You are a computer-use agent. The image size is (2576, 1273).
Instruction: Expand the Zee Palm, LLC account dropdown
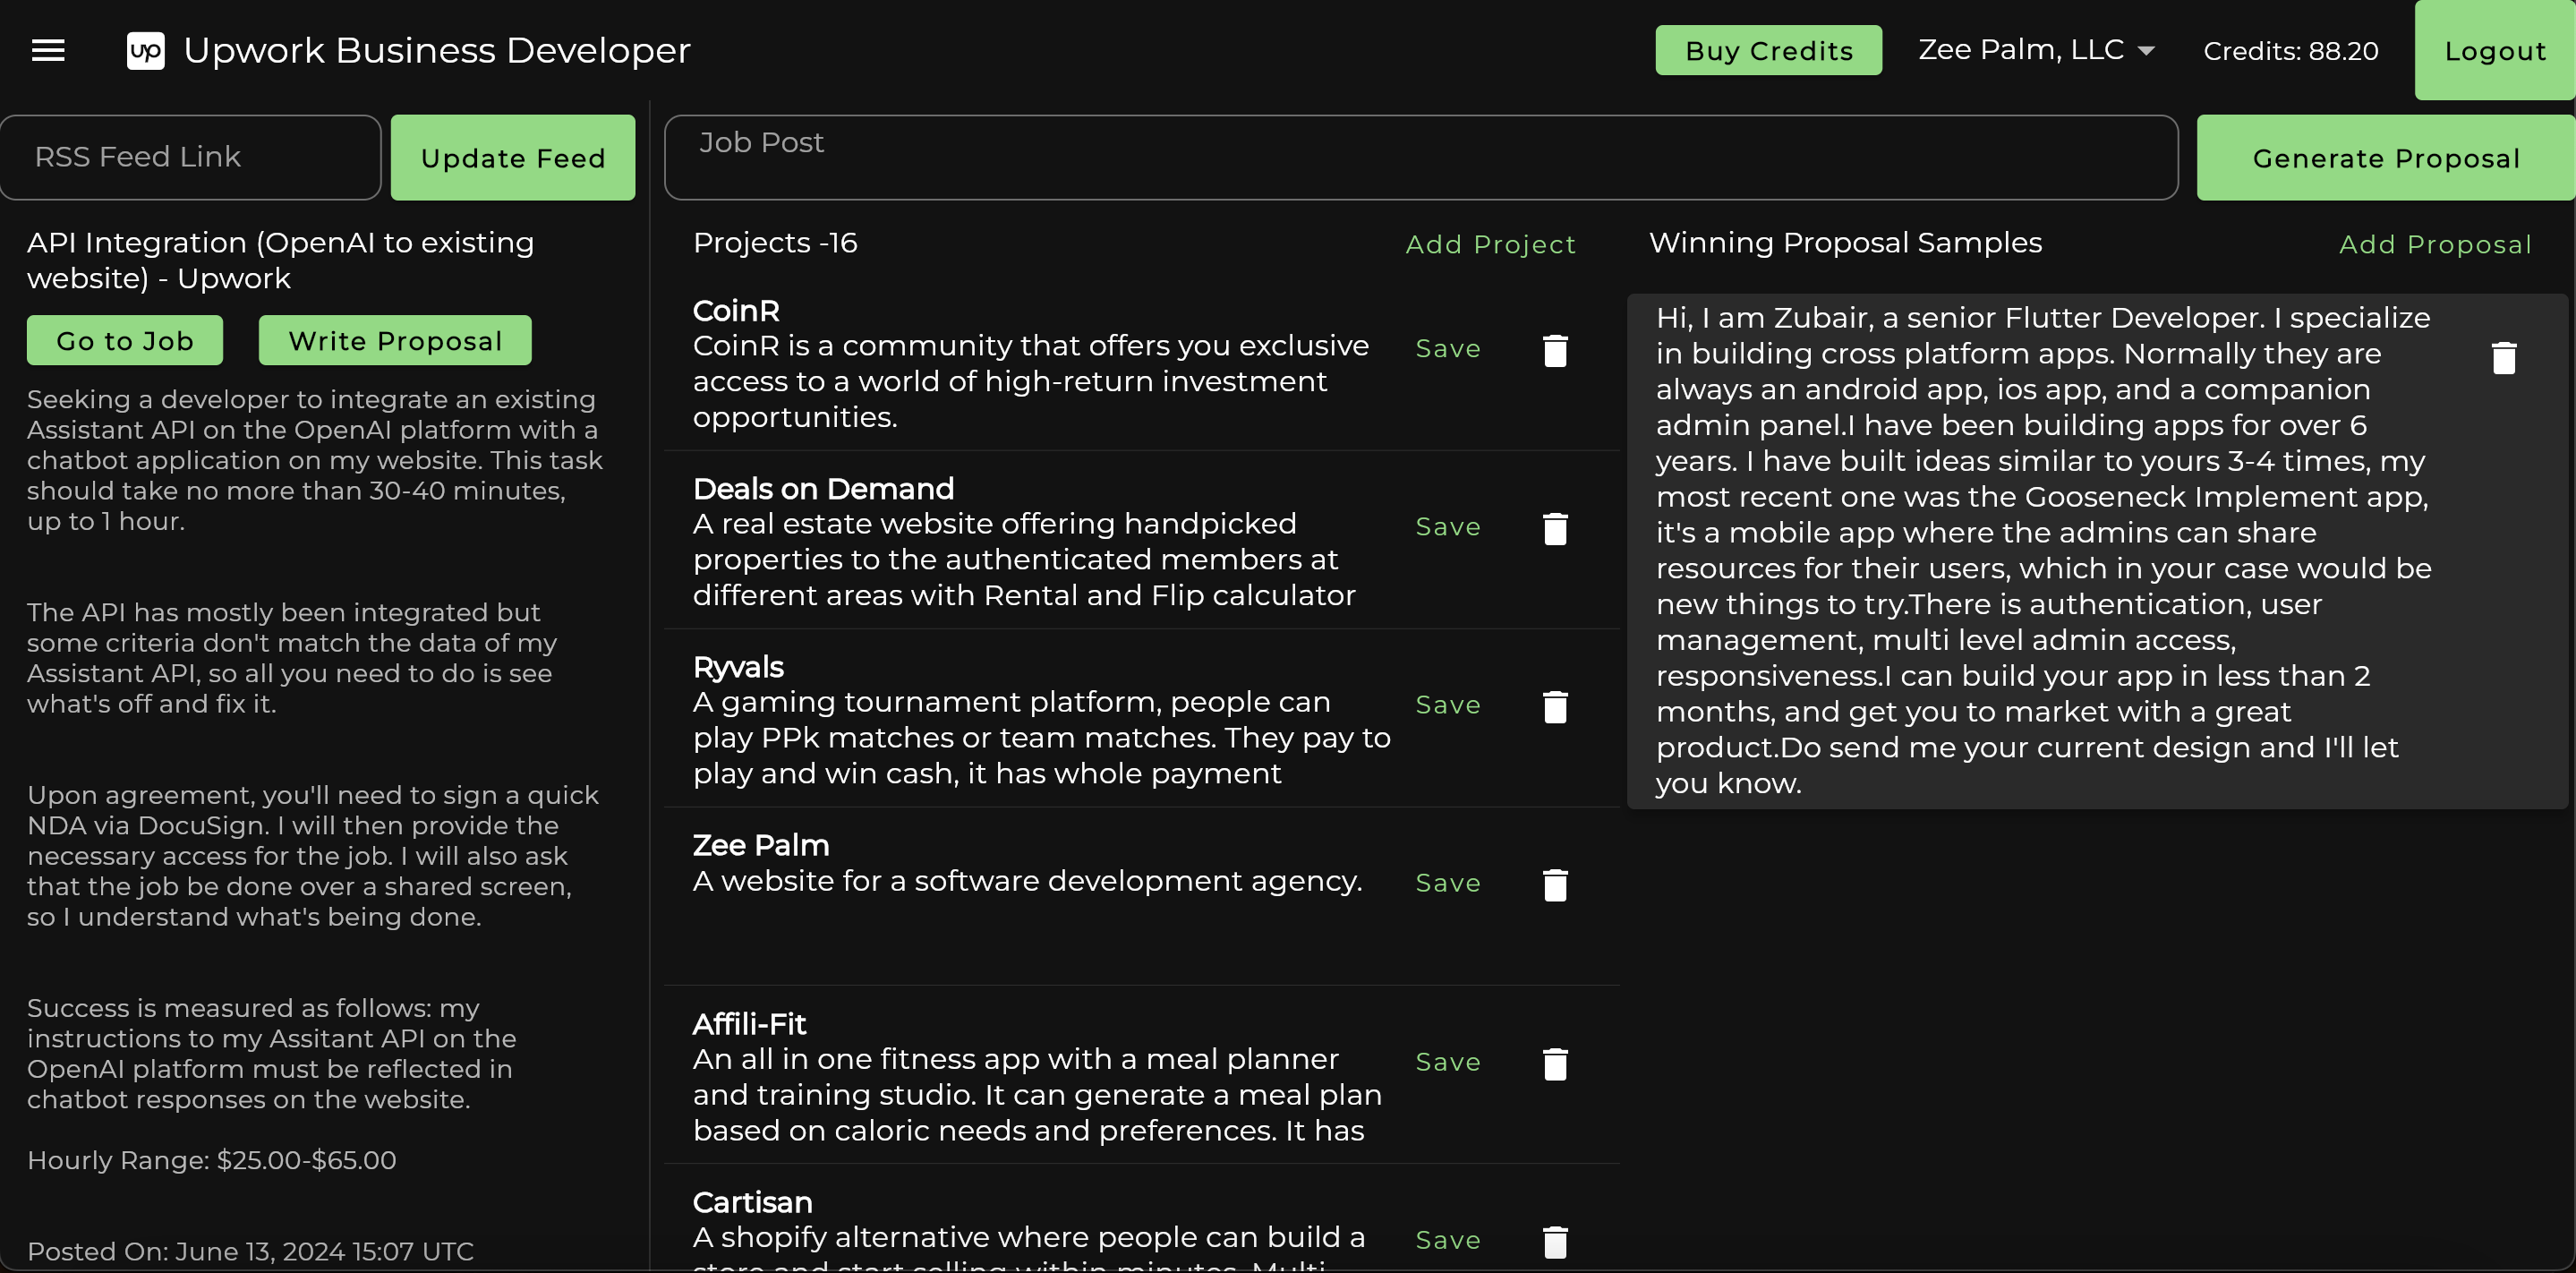(x=2036, y=50)
